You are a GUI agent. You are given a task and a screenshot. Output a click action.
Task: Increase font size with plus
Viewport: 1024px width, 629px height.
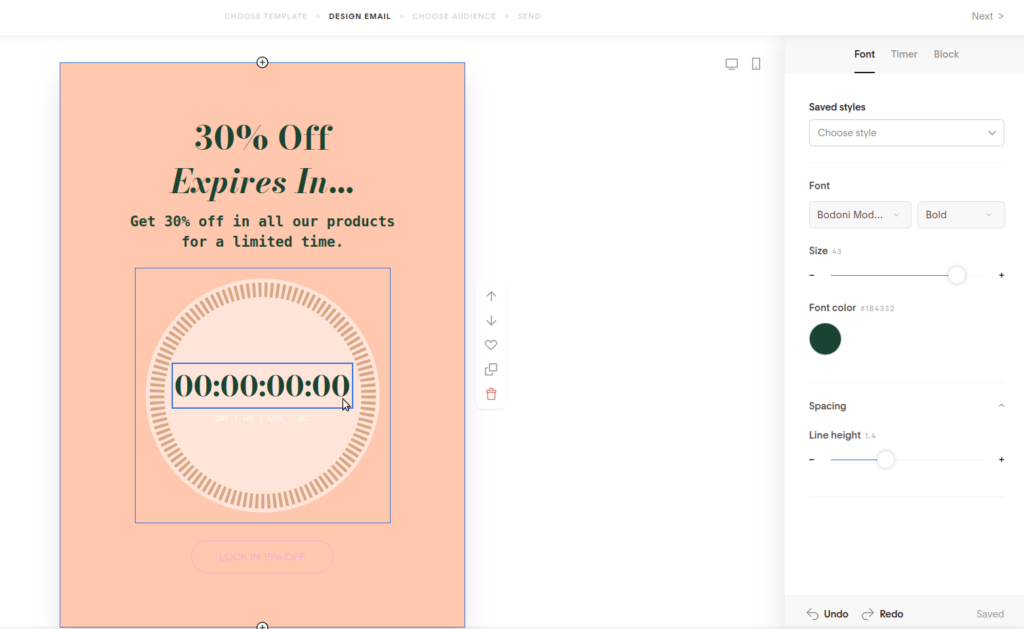click(1001, 276)
